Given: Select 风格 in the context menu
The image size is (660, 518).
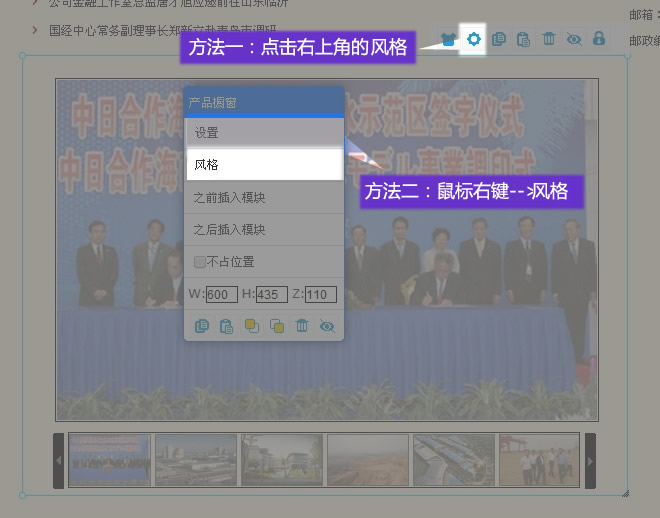Looking at the screenshot, I should (x=264, y=165).
